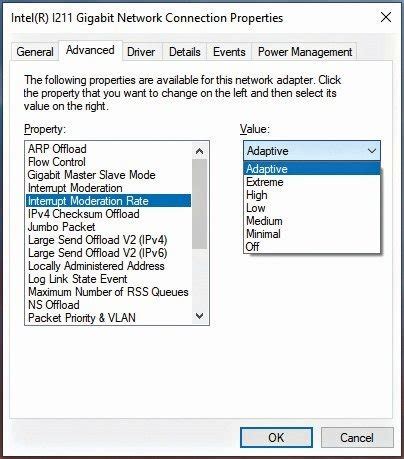Click the property list scroll down arrow
The height and width of the screenshot is (459, 404).
[200, 315]
